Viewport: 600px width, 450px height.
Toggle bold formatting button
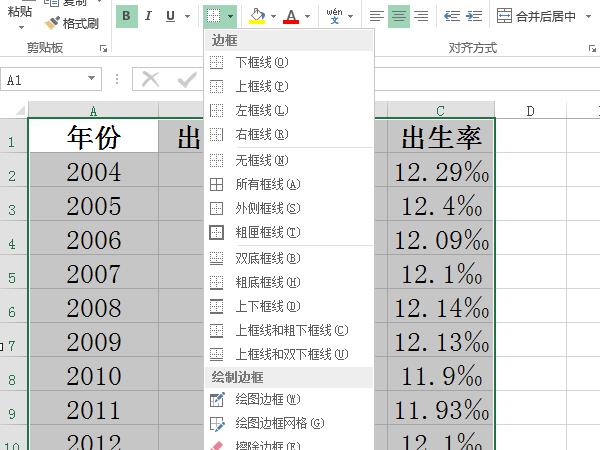[x=127, y=16]
